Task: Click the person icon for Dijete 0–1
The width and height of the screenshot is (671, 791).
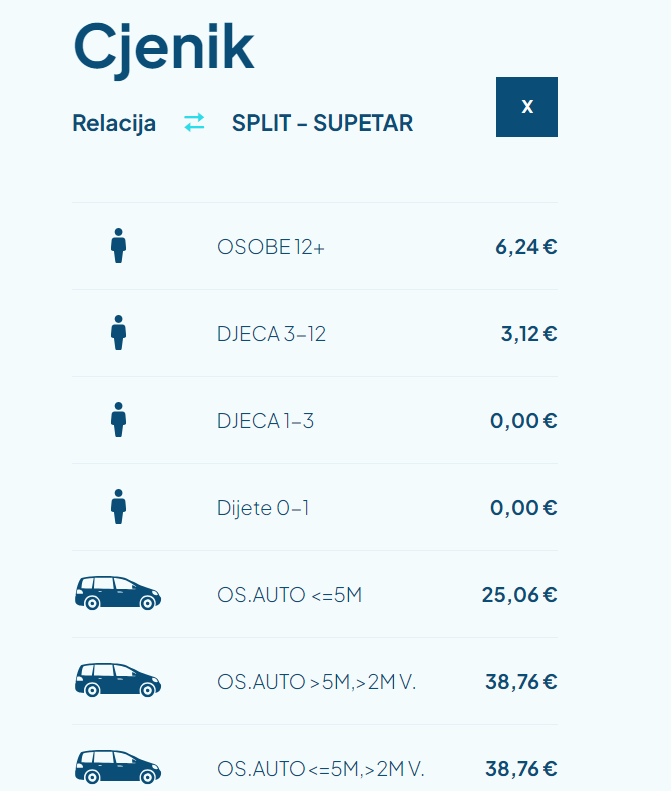Action: click(x=118, y=507)
